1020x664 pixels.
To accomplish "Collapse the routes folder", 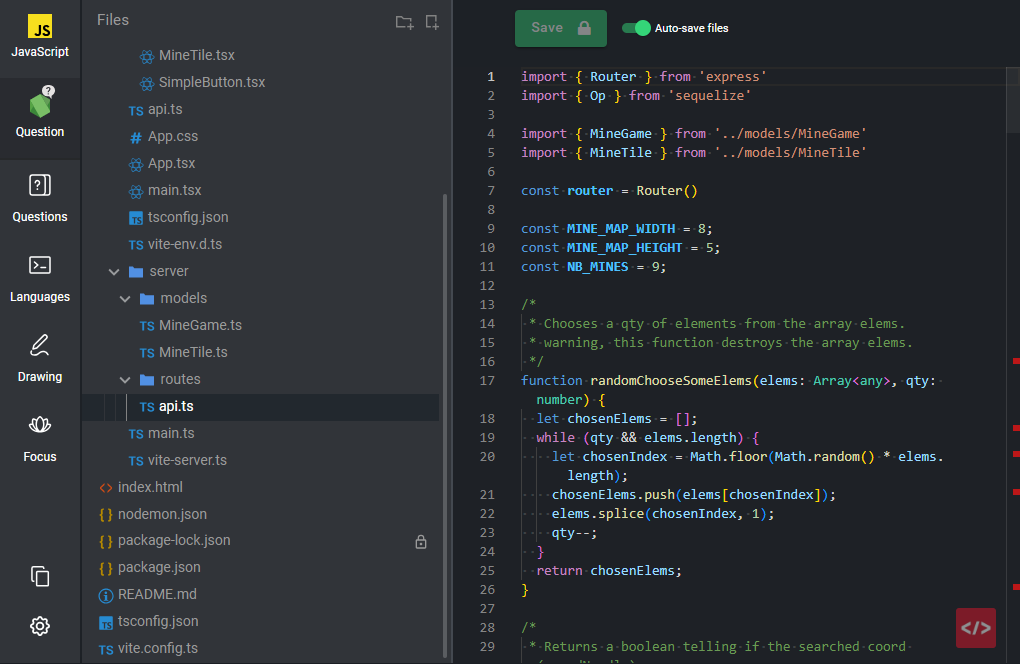I will point(124,379).
